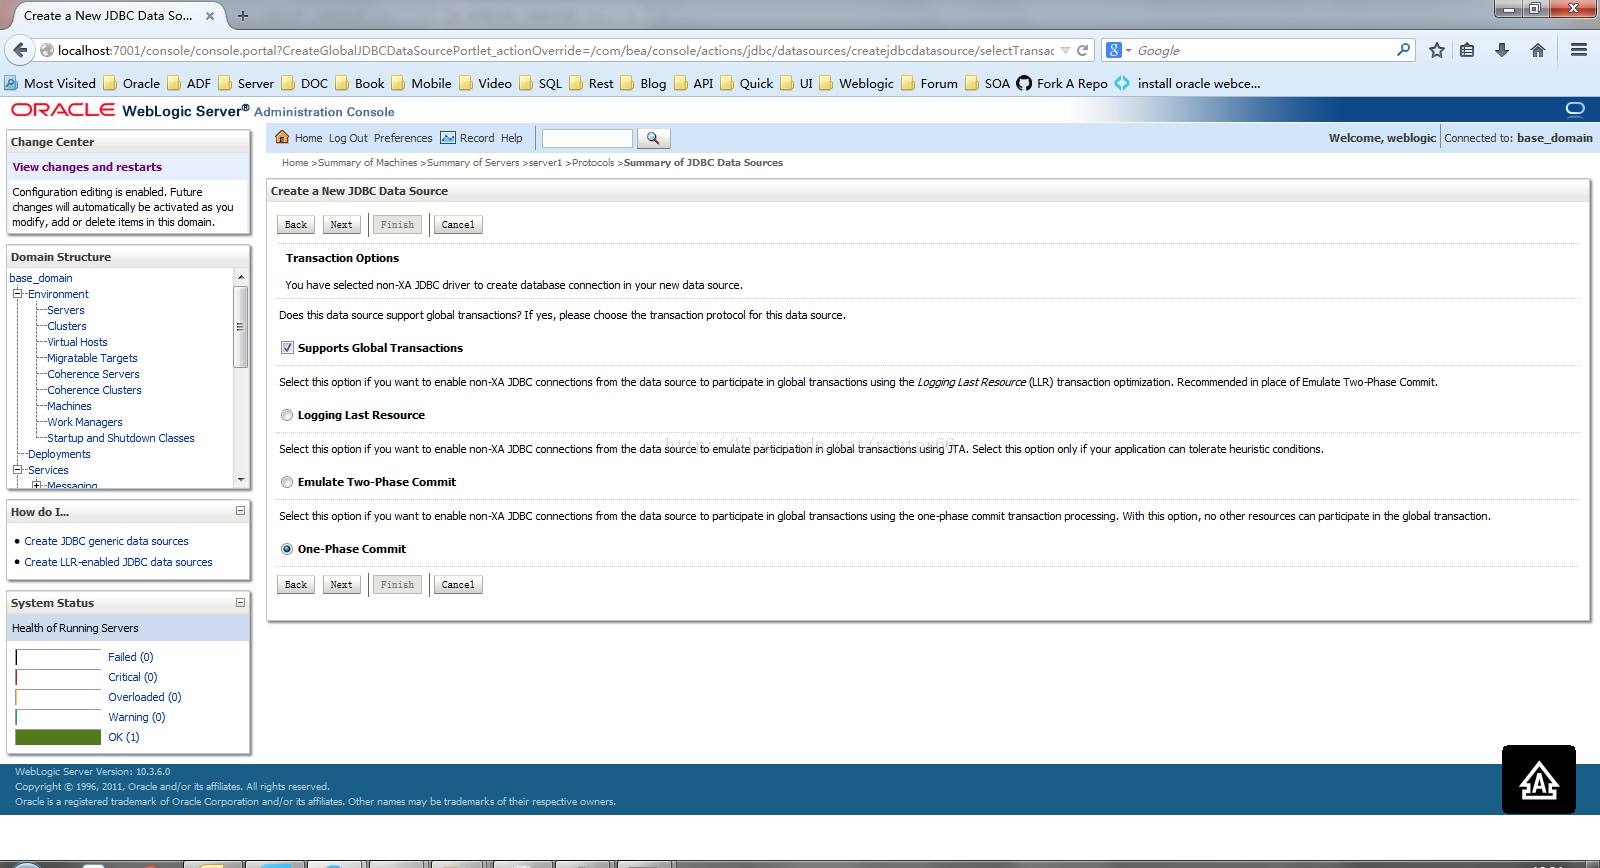Click the bottom Cancel button
Screen dimensions: 1600x868
tap(458, 585)
